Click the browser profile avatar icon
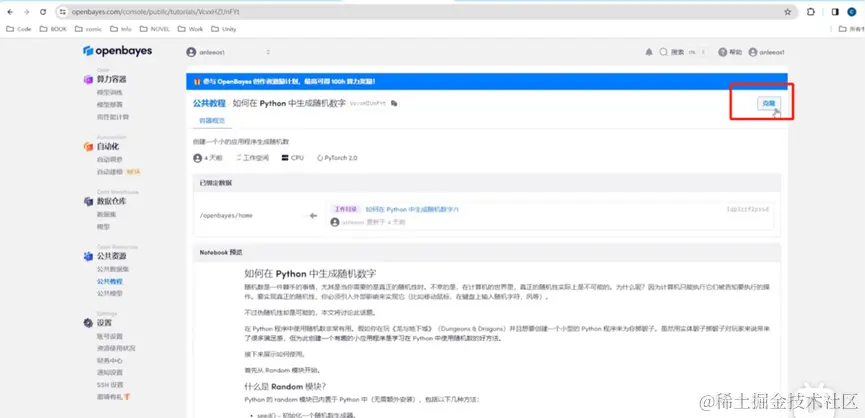865x418 pixels. (852, 12)
